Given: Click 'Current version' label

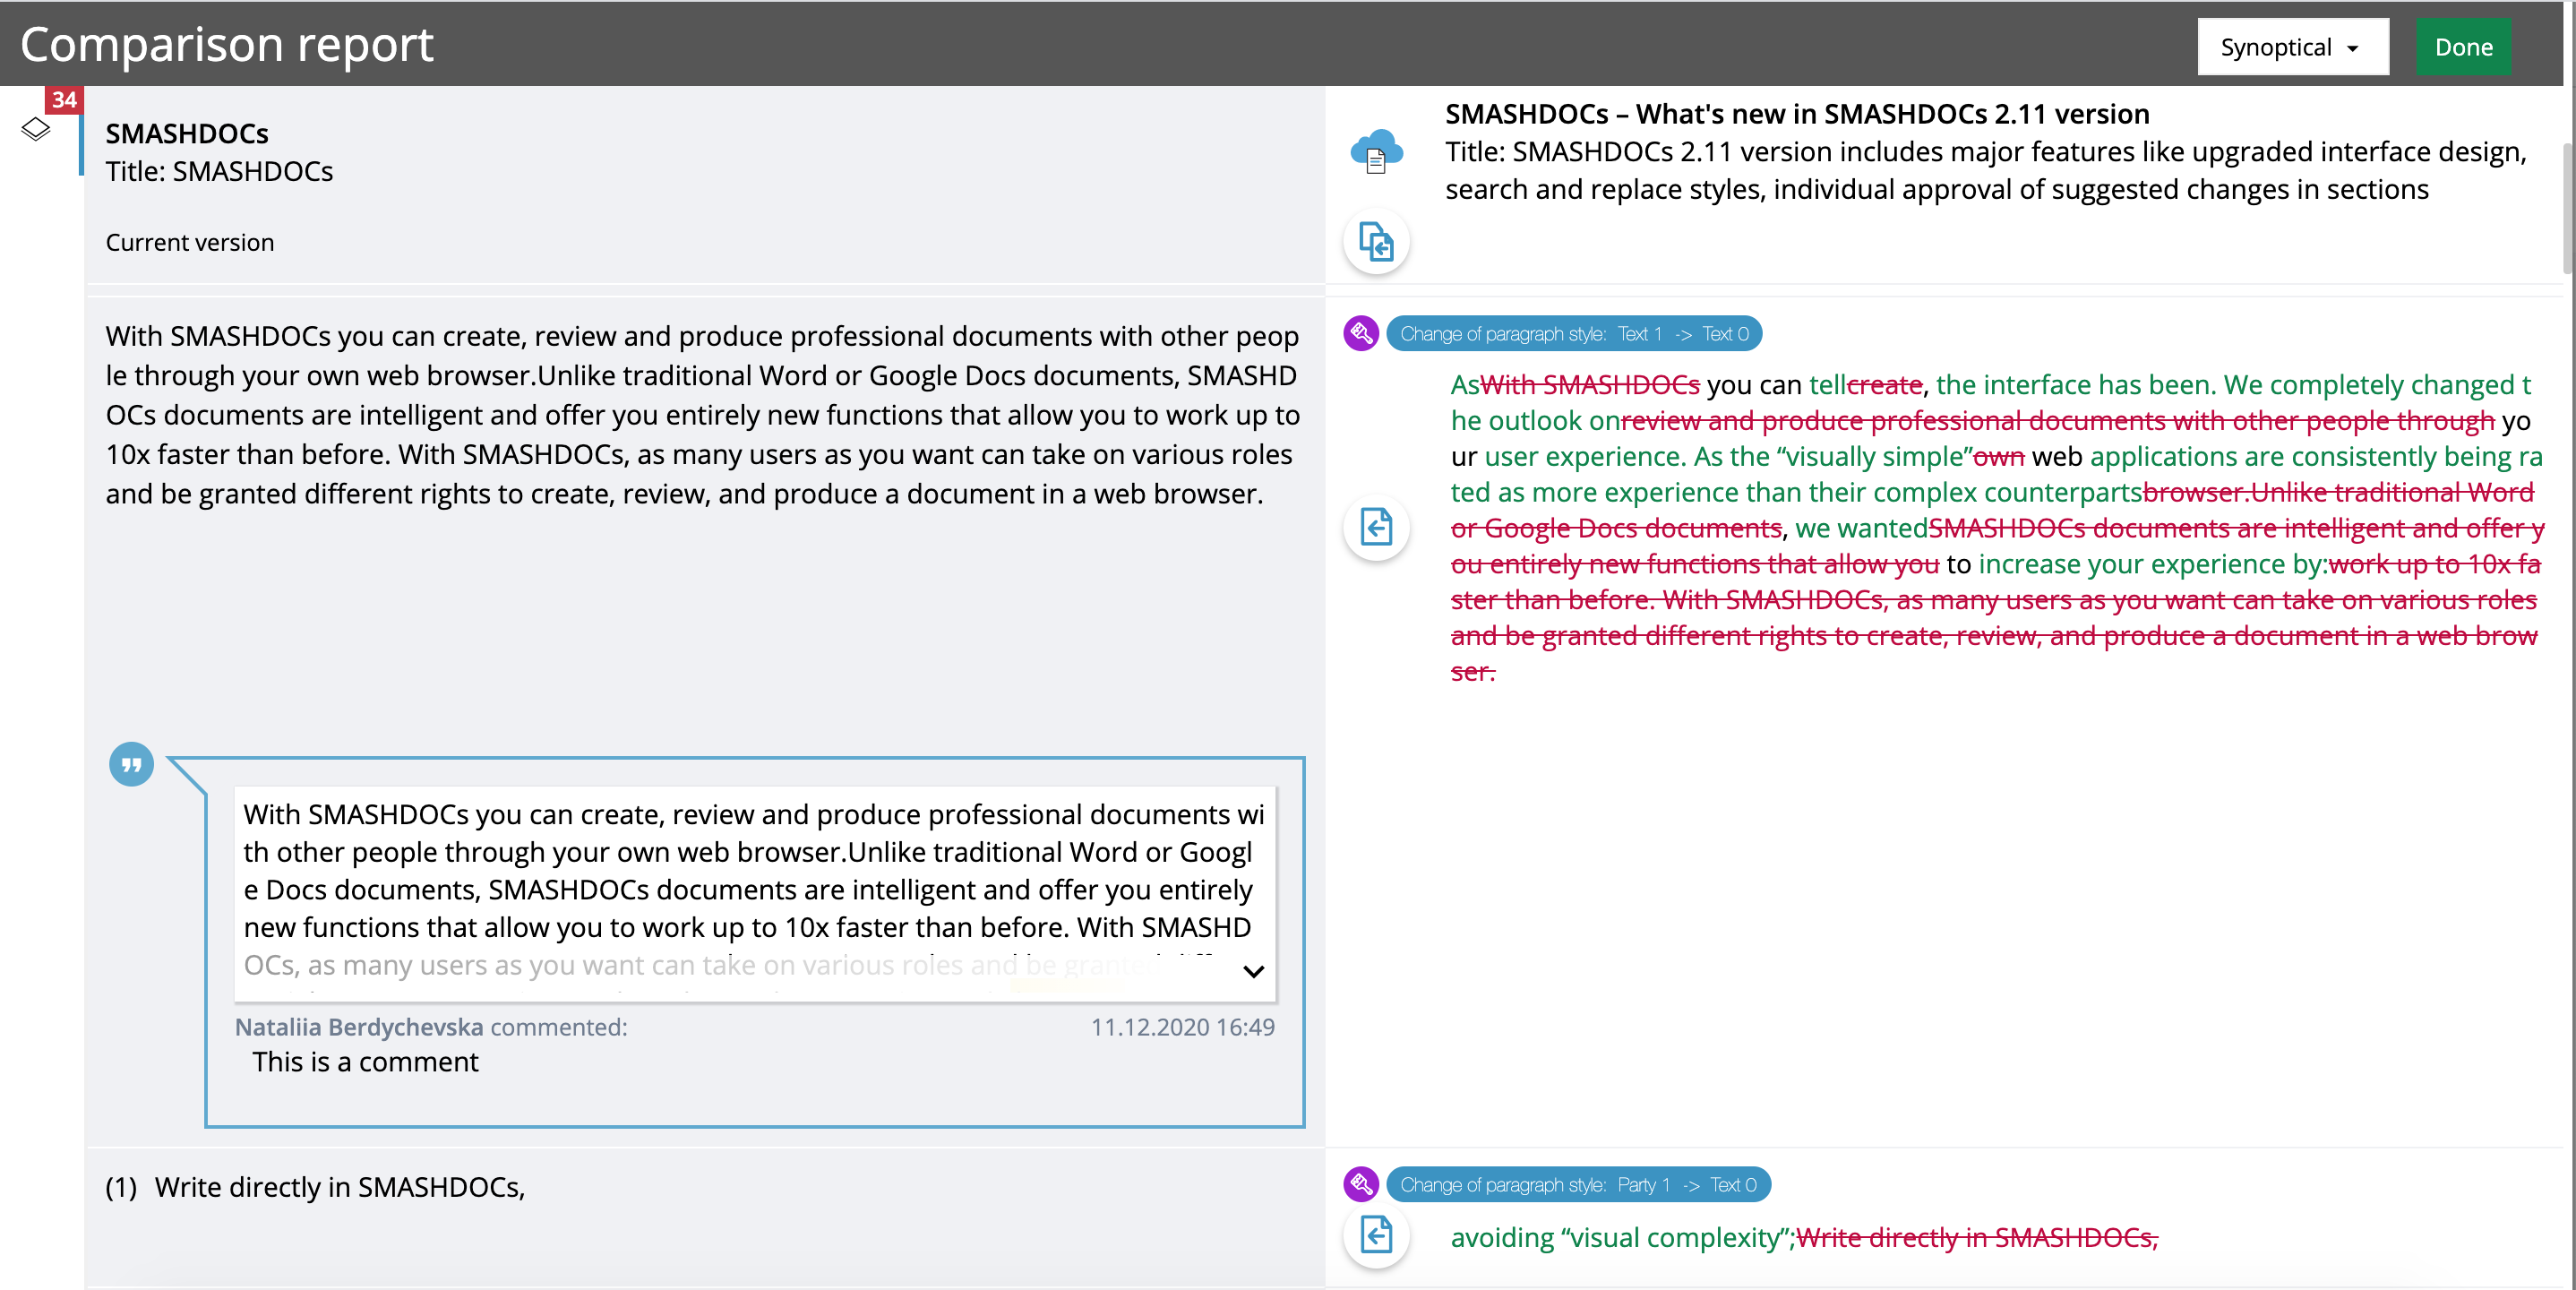Looking at the screenshot, I should coord(190,243).
